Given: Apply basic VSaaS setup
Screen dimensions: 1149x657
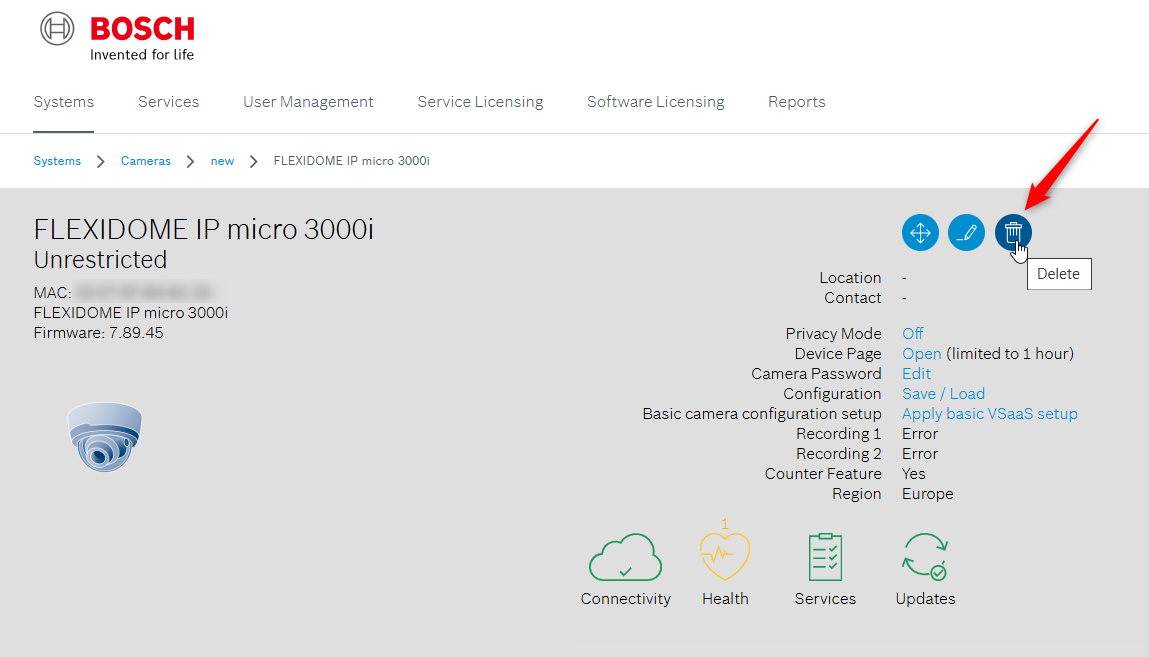Looking at the screenshot, I should (989, 413).
